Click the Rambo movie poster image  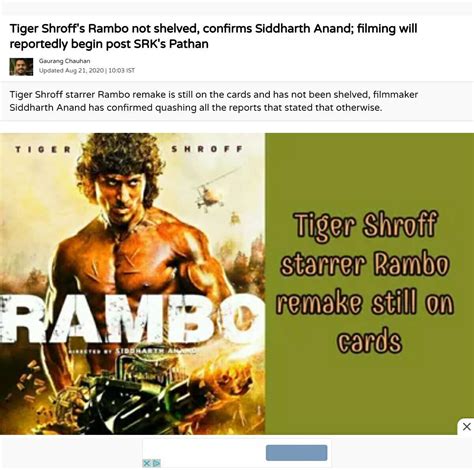[132, 283]
